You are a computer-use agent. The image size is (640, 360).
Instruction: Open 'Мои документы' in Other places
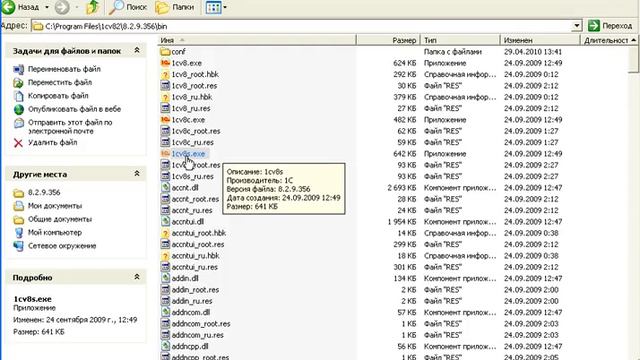coord(55,206)
